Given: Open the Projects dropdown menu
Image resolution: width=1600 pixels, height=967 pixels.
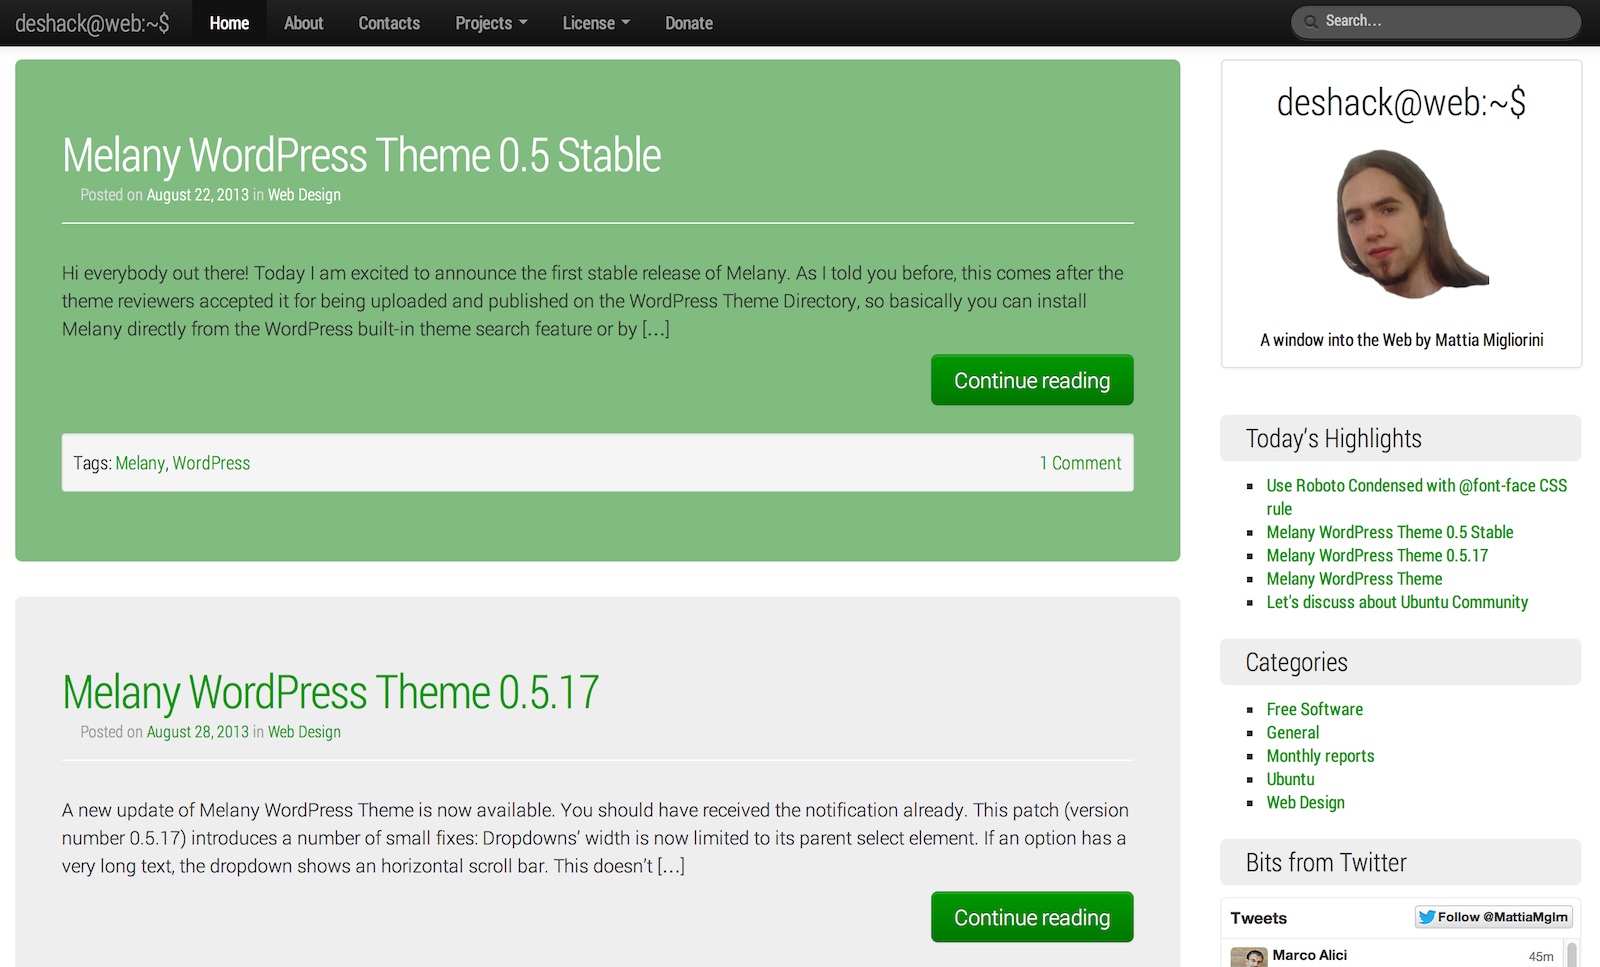Looking at the screenshot, I should (490, 23).
